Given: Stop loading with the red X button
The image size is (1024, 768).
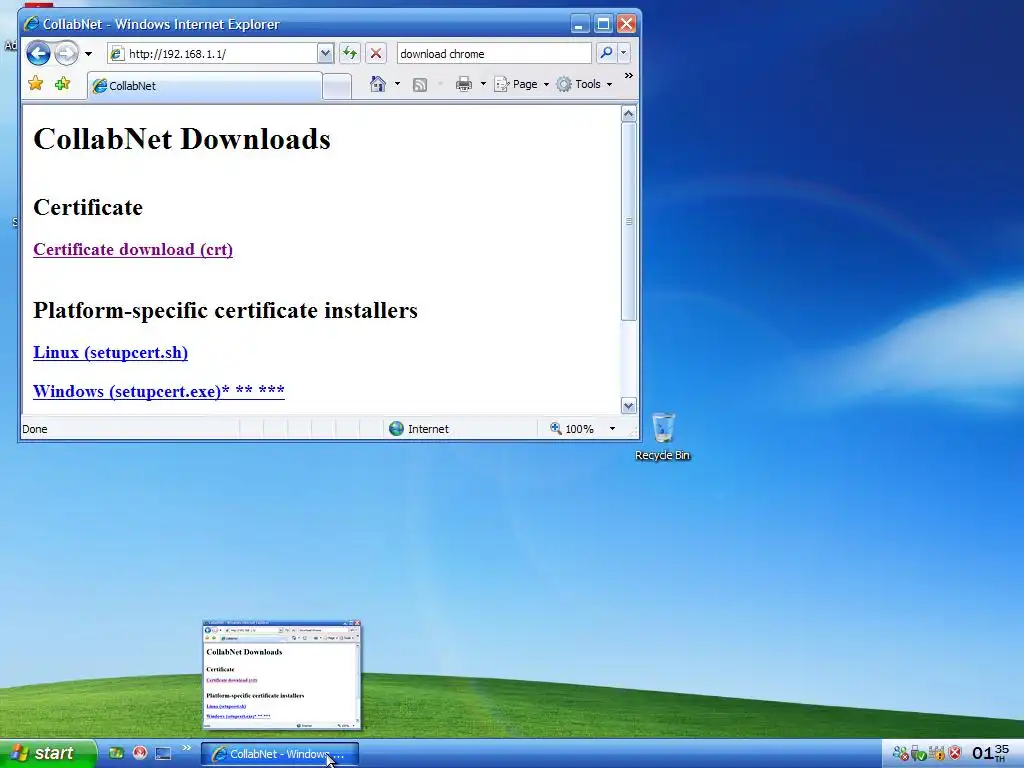Looking at the screenshot, I should 376,54.
